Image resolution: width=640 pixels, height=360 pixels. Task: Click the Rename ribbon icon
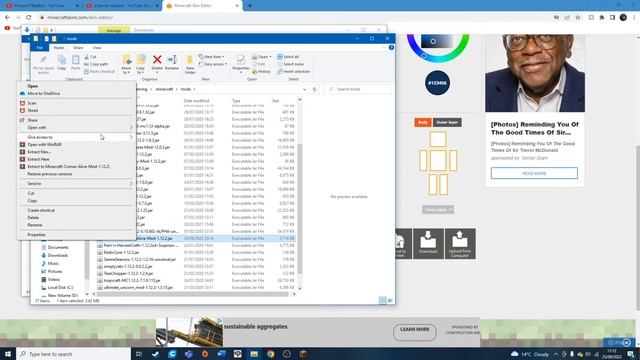(172, 62)
